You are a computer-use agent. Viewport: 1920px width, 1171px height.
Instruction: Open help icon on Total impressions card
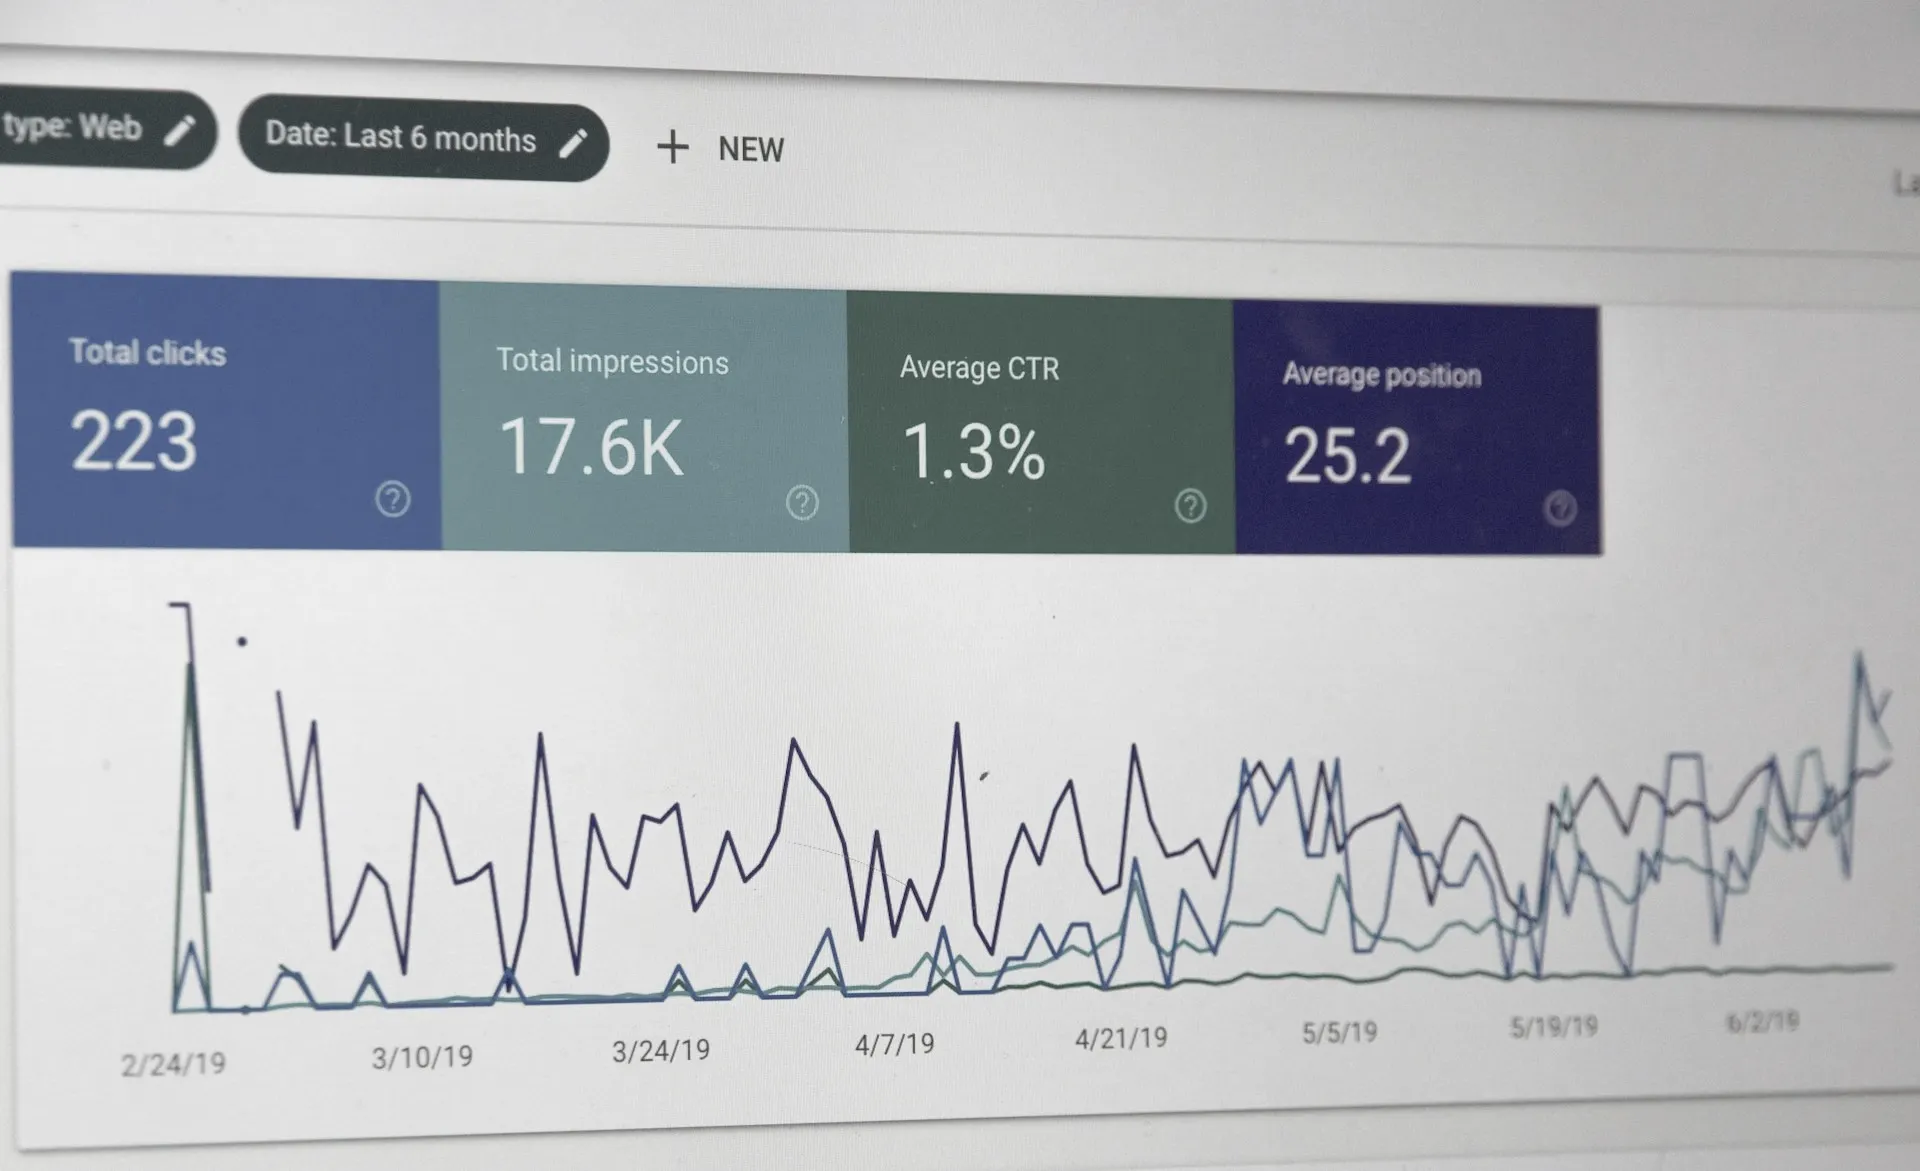click(802, 502)
